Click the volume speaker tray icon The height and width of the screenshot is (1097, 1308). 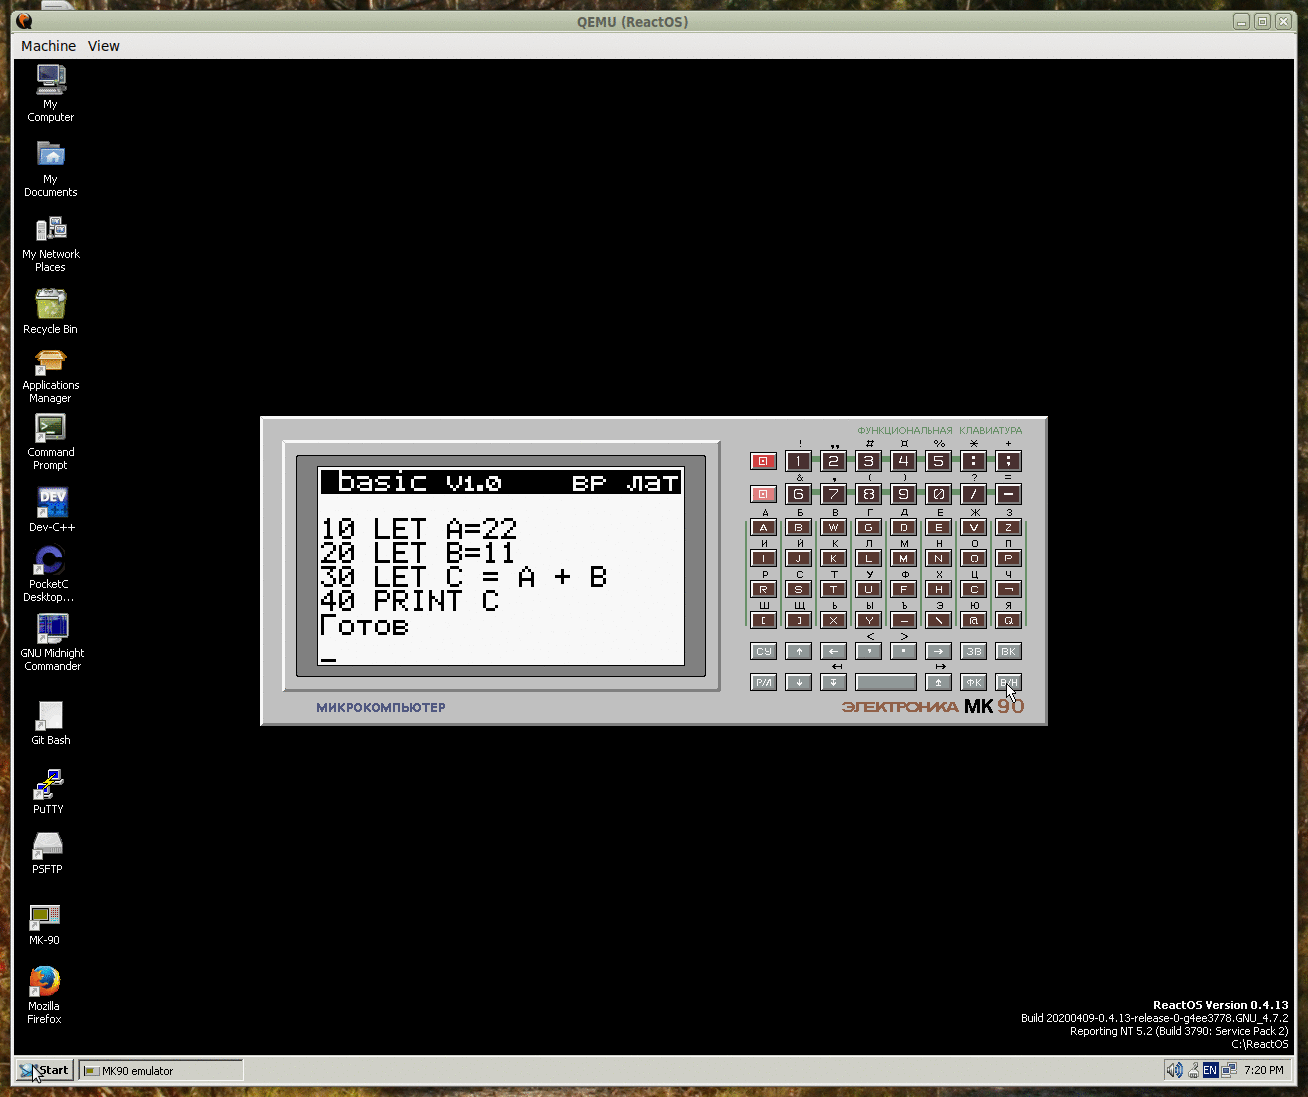coord(1173,1070)
